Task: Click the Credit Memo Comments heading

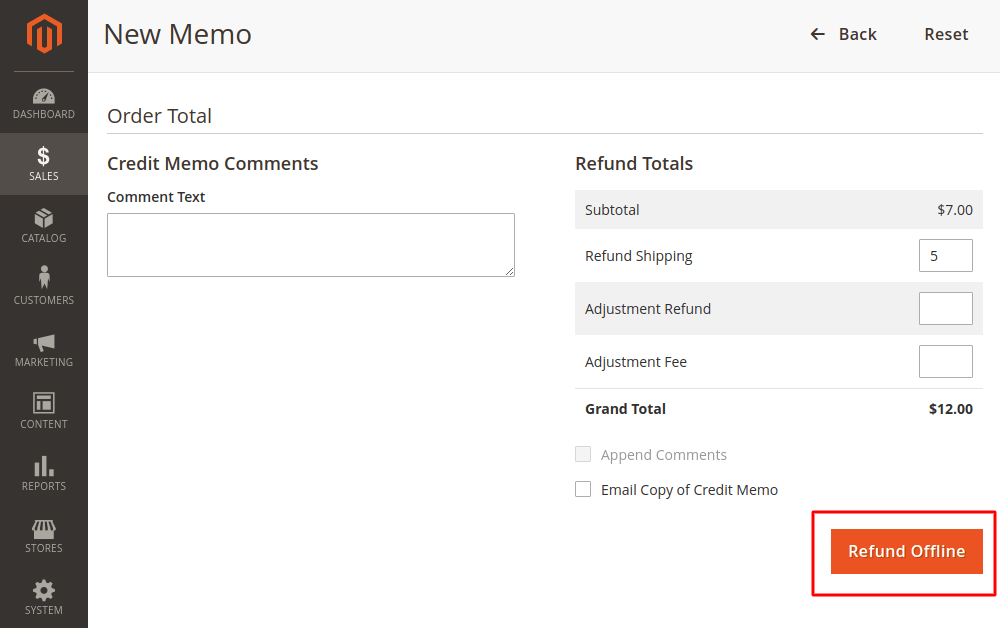Action: pos(212,164)
